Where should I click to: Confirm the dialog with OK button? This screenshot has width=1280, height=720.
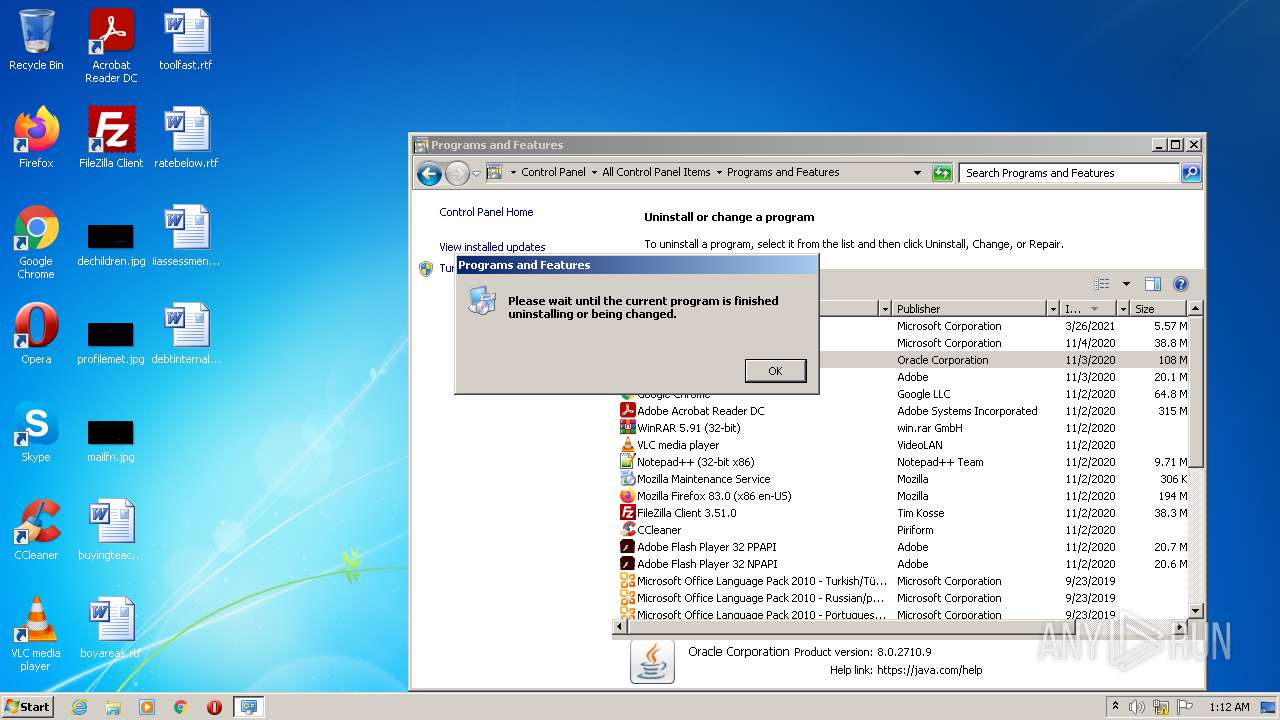[775, 370]
